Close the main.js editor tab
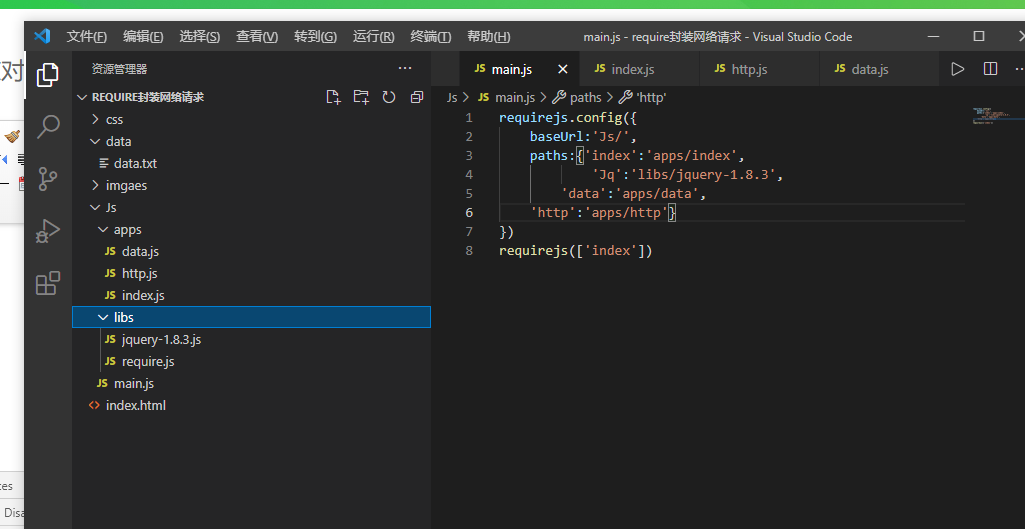Screen dimensions: 1025x529 point(563,69)
